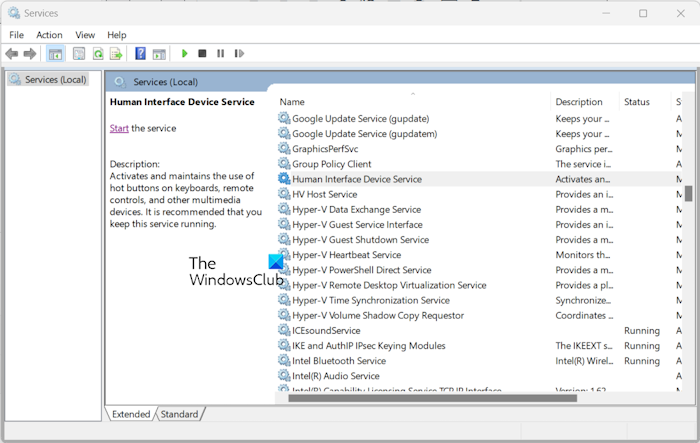Click the Human Interface Device Service heading

[x=182, y=102]
